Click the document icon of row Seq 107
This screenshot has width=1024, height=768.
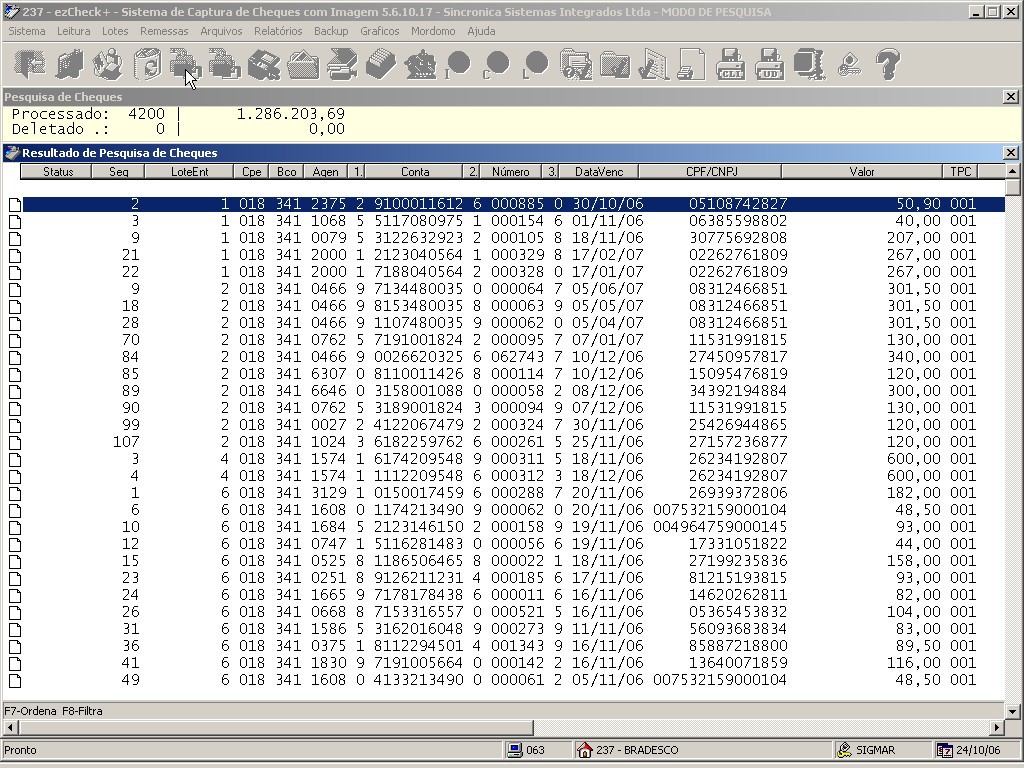(x=15, y=443)
